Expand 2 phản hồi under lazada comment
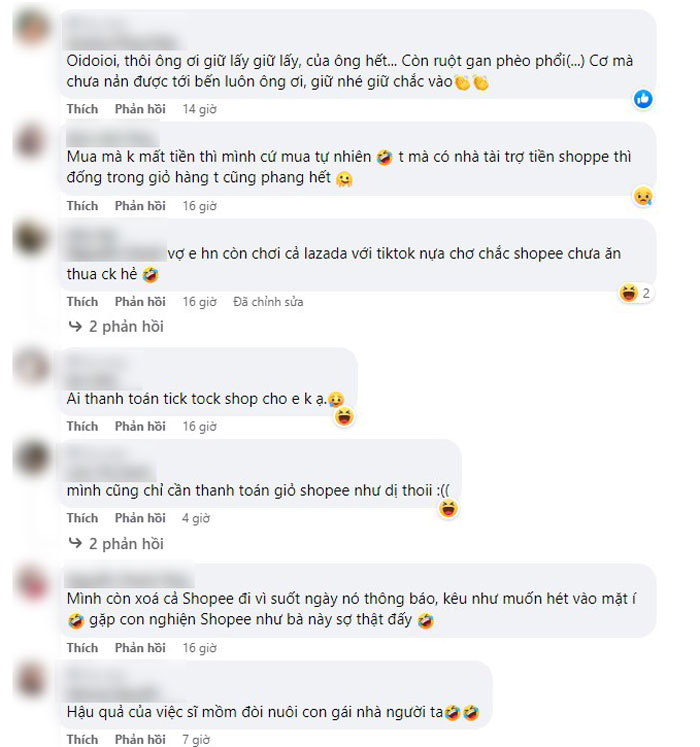 (x=126, y=326)
